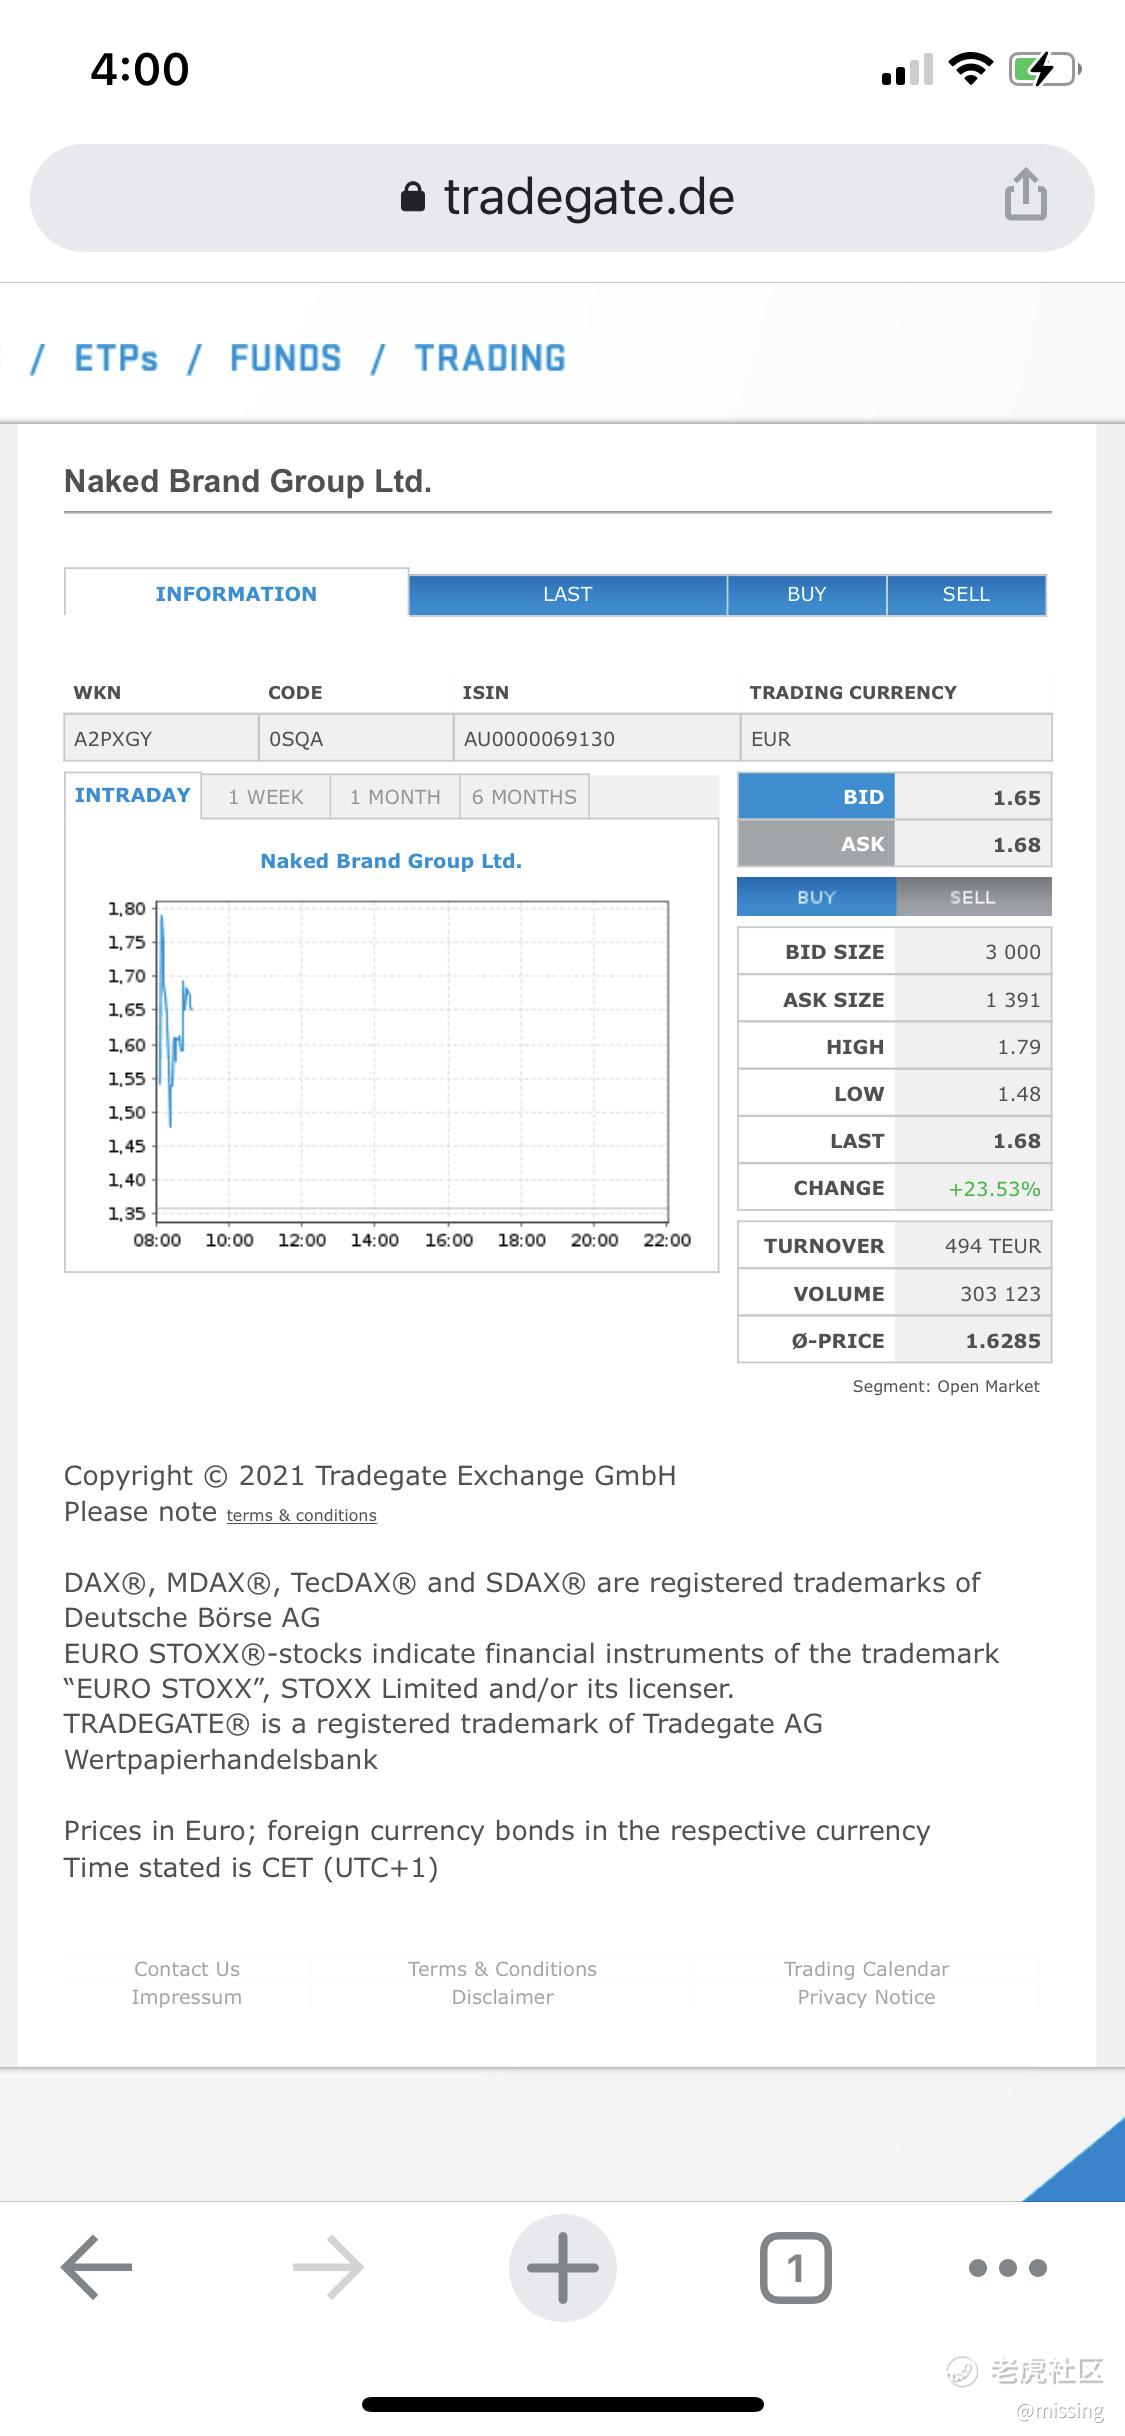Show the 6 MONTHS chart

524,797
